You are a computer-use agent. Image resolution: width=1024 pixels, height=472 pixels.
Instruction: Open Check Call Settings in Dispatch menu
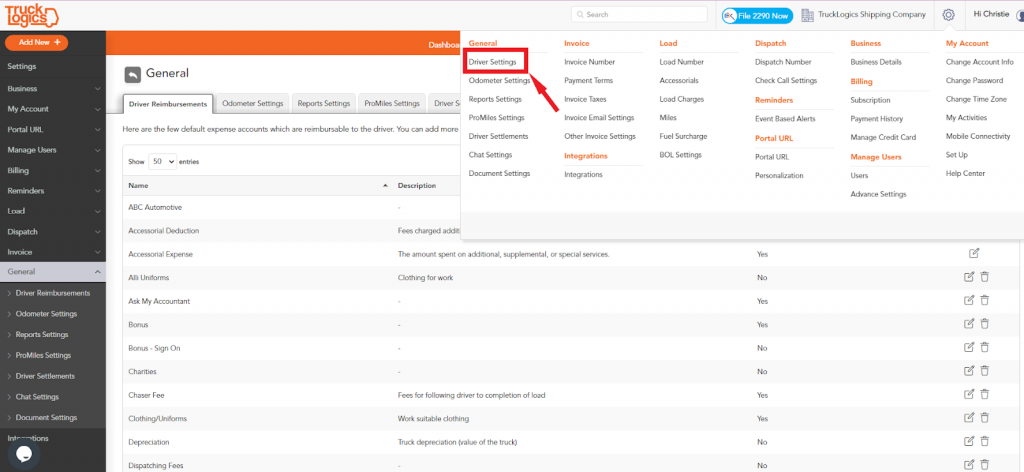(786, 81)
